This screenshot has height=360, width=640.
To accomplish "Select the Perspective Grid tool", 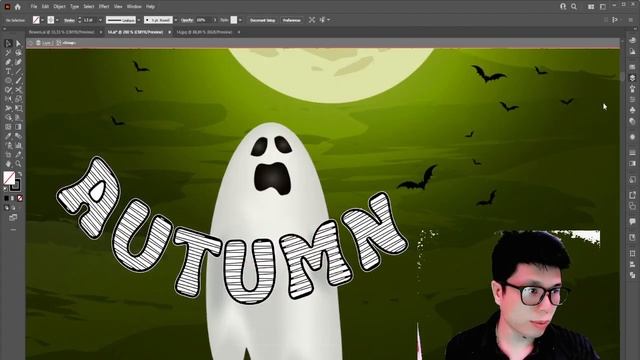I will click(18, 118).
